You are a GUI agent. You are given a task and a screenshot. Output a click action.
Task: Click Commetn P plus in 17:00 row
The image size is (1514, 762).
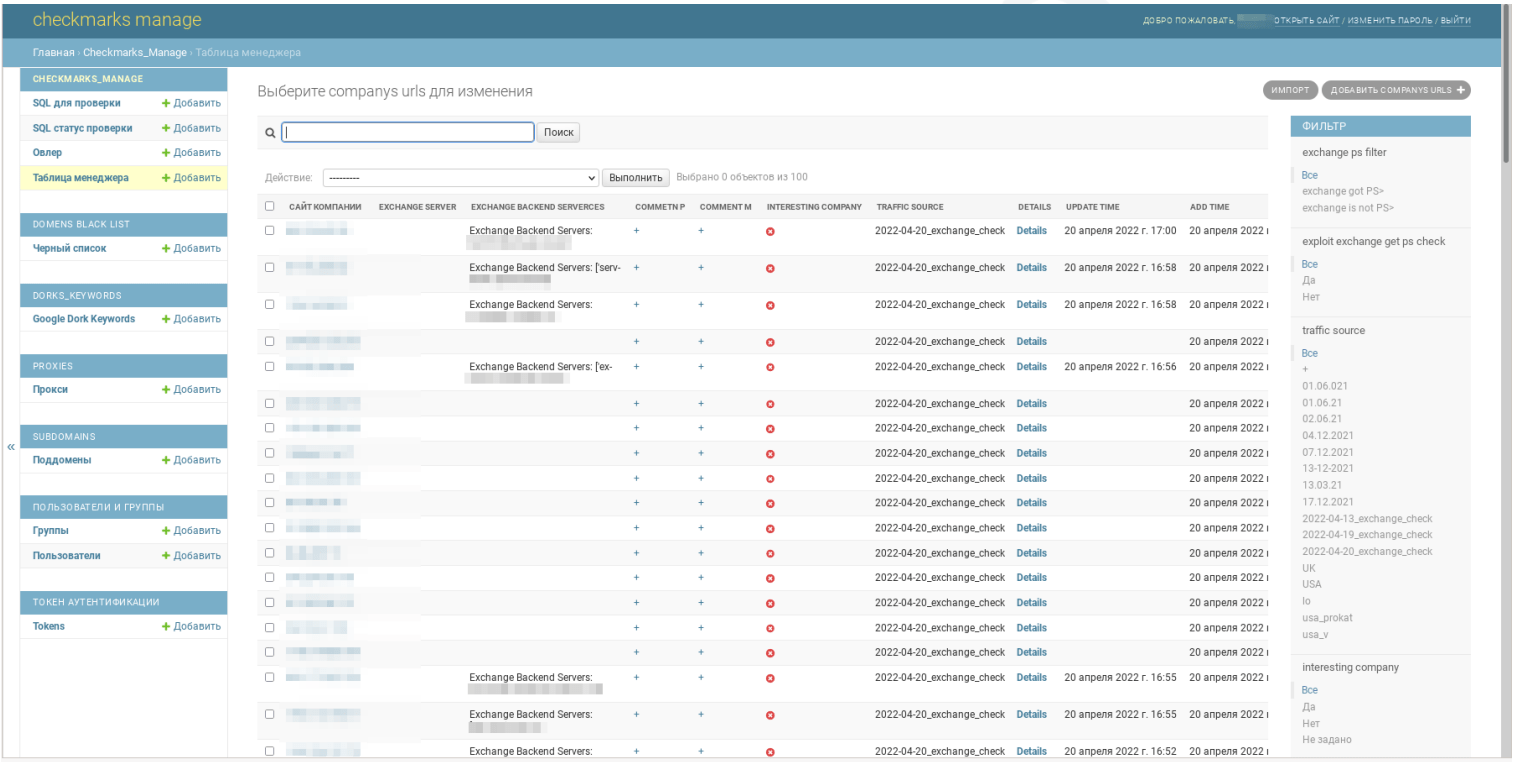coord(636,231)
